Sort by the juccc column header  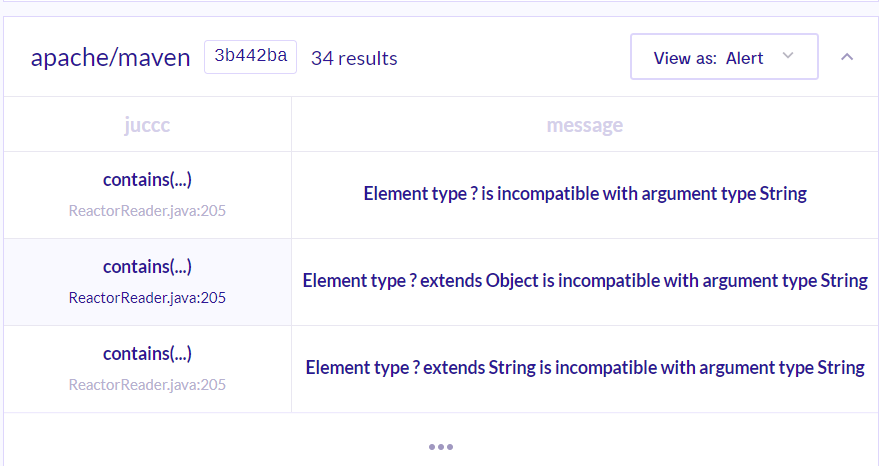coord(147,124)
